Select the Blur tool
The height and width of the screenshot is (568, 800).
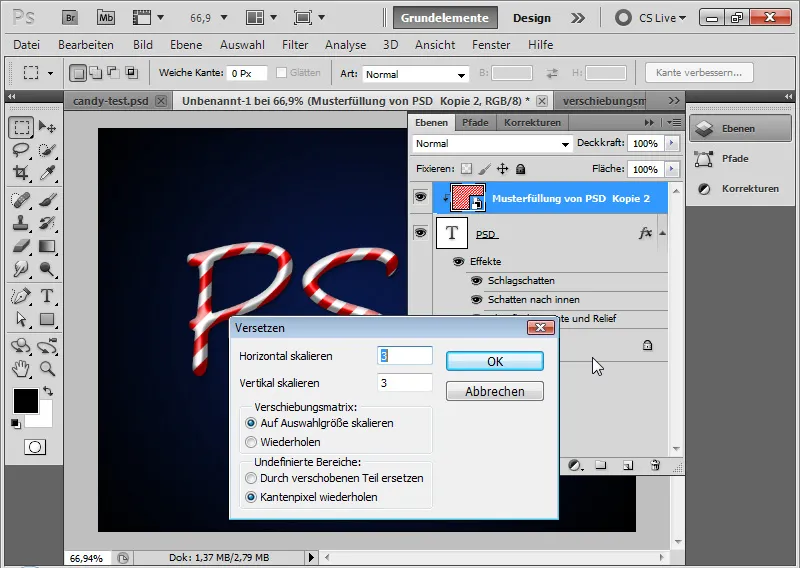(21, 268)
